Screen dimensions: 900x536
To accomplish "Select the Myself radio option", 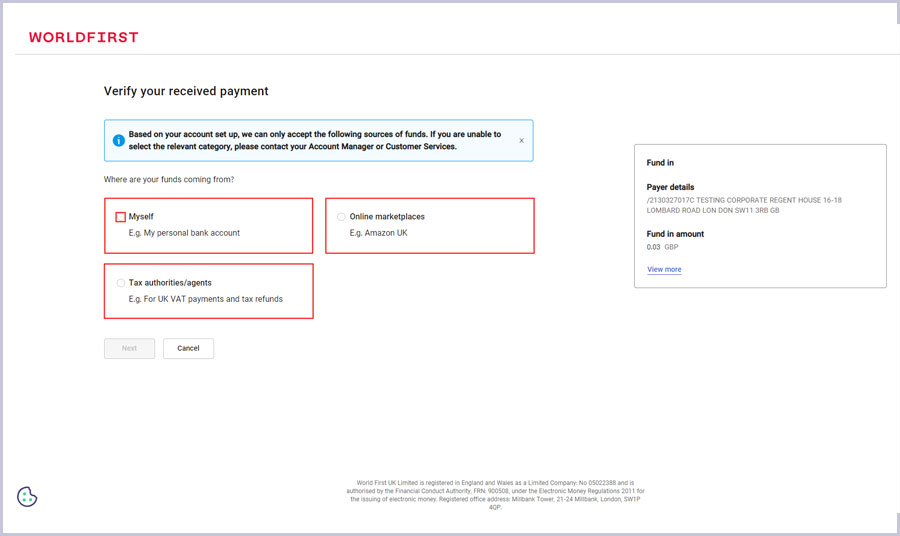I will 121,217.
